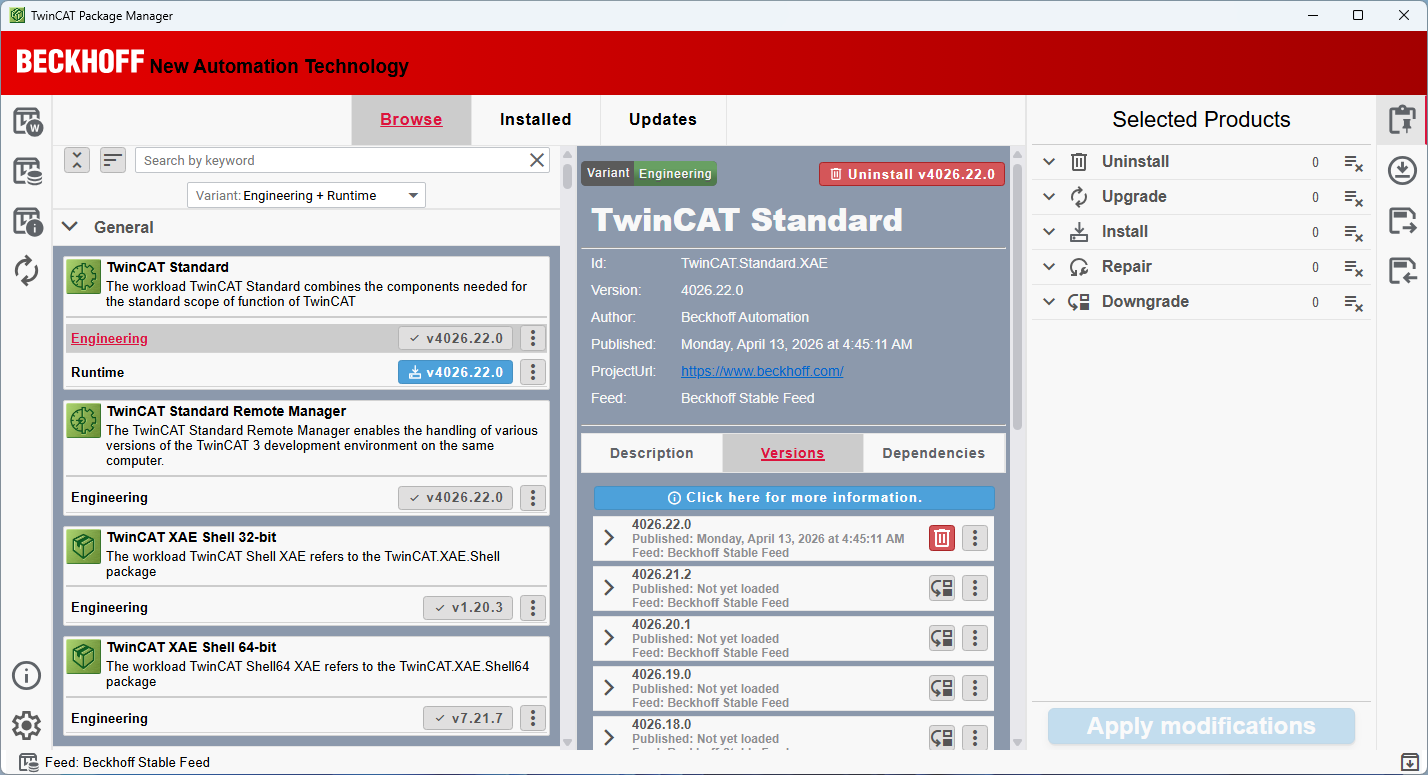Clear the Uninstall list icon
Viewport: 1428px width, 775px height.
pos(1353,162)
